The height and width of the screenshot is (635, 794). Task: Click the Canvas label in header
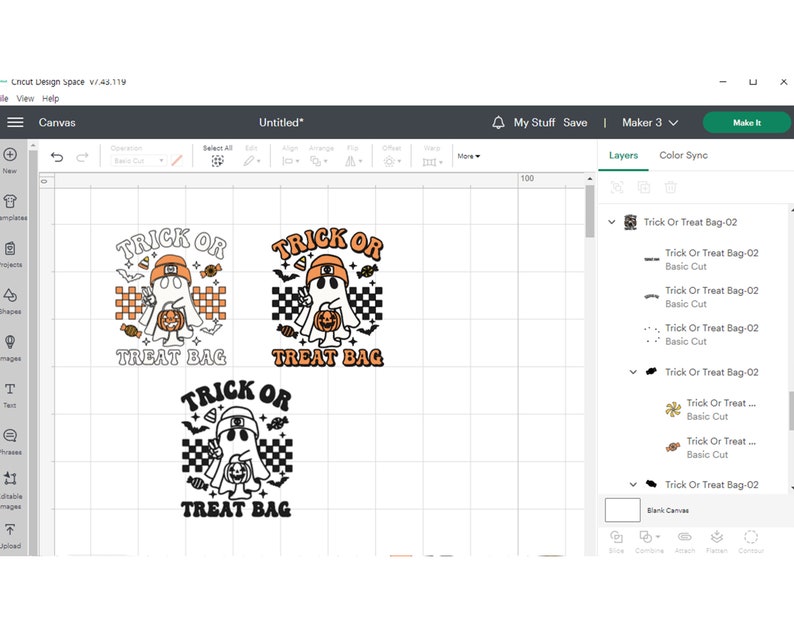(57, 123)
